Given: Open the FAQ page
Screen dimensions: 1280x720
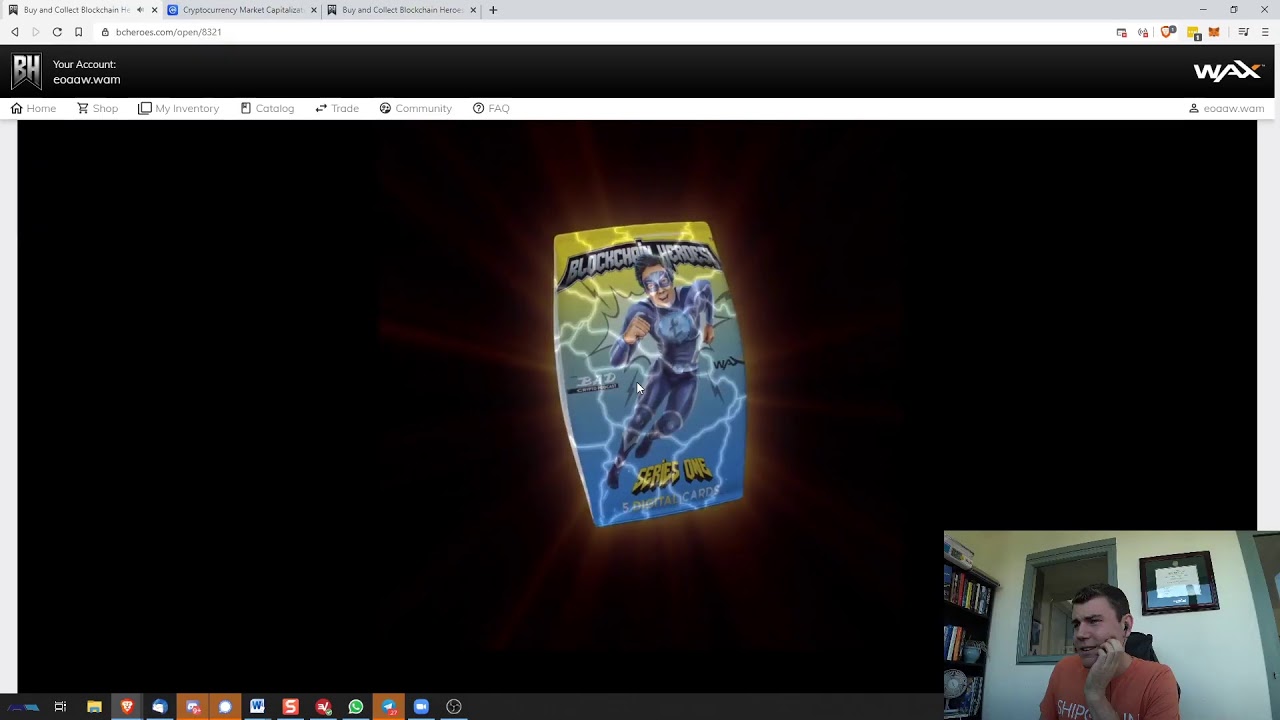Looking at the screenshot, I should click(491, 108).
